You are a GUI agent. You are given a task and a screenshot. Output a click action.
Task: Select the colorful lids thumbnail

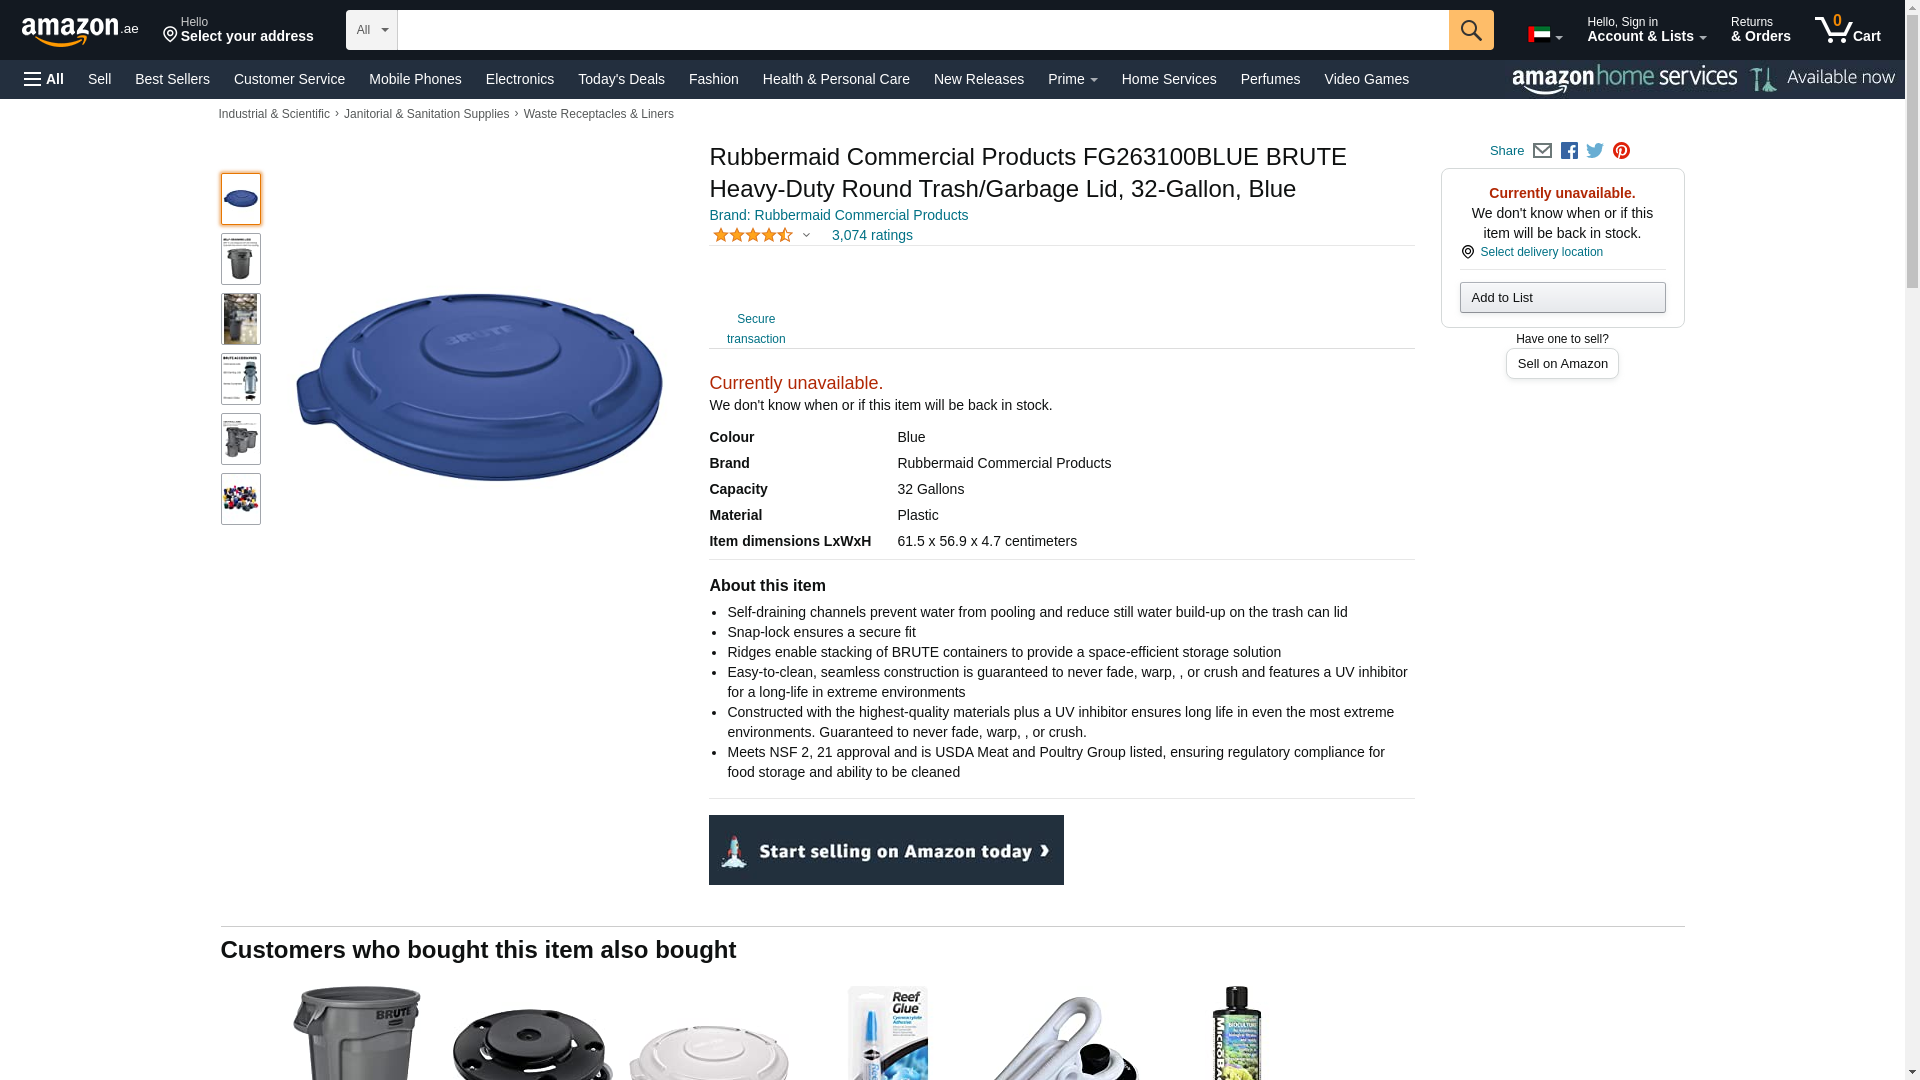241,499
